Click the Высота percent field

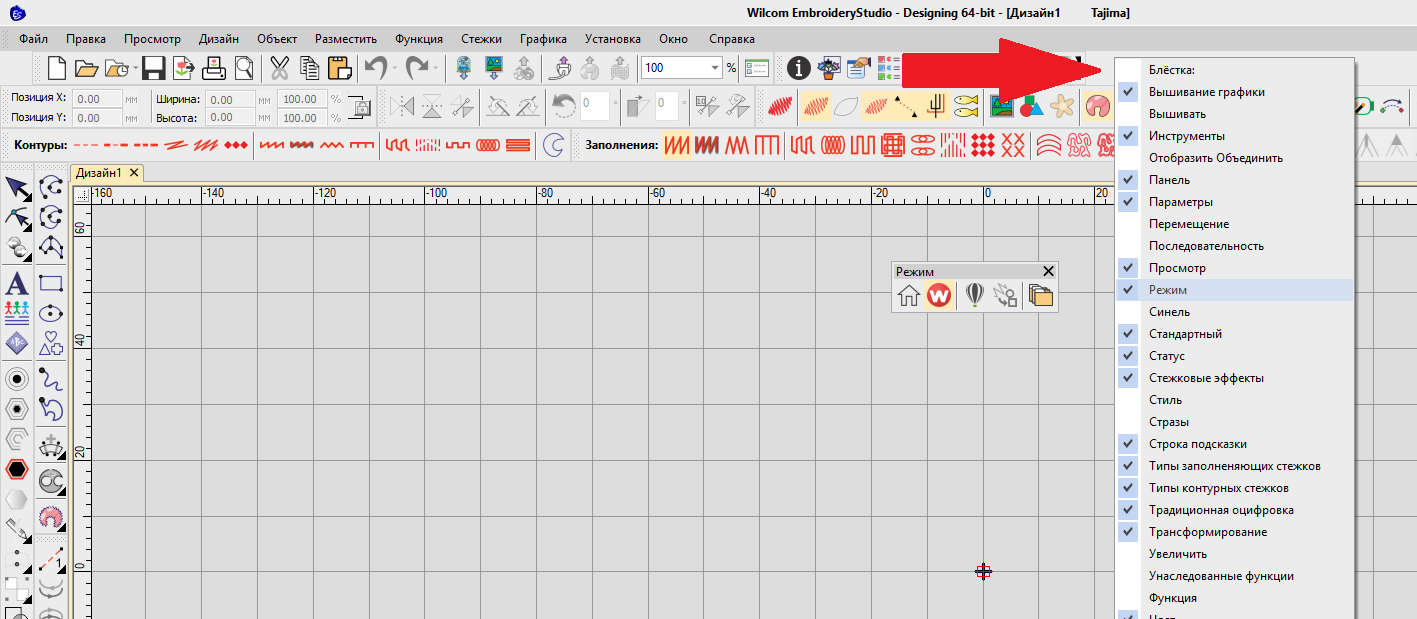pyautogui.click(x=301, y=117)
